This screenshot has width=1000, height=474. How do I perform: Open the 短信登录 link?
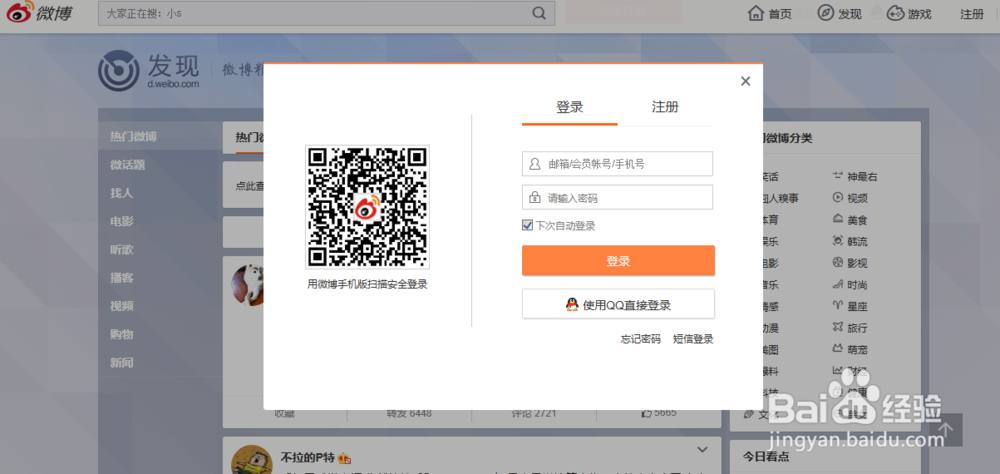coord(693,339)
